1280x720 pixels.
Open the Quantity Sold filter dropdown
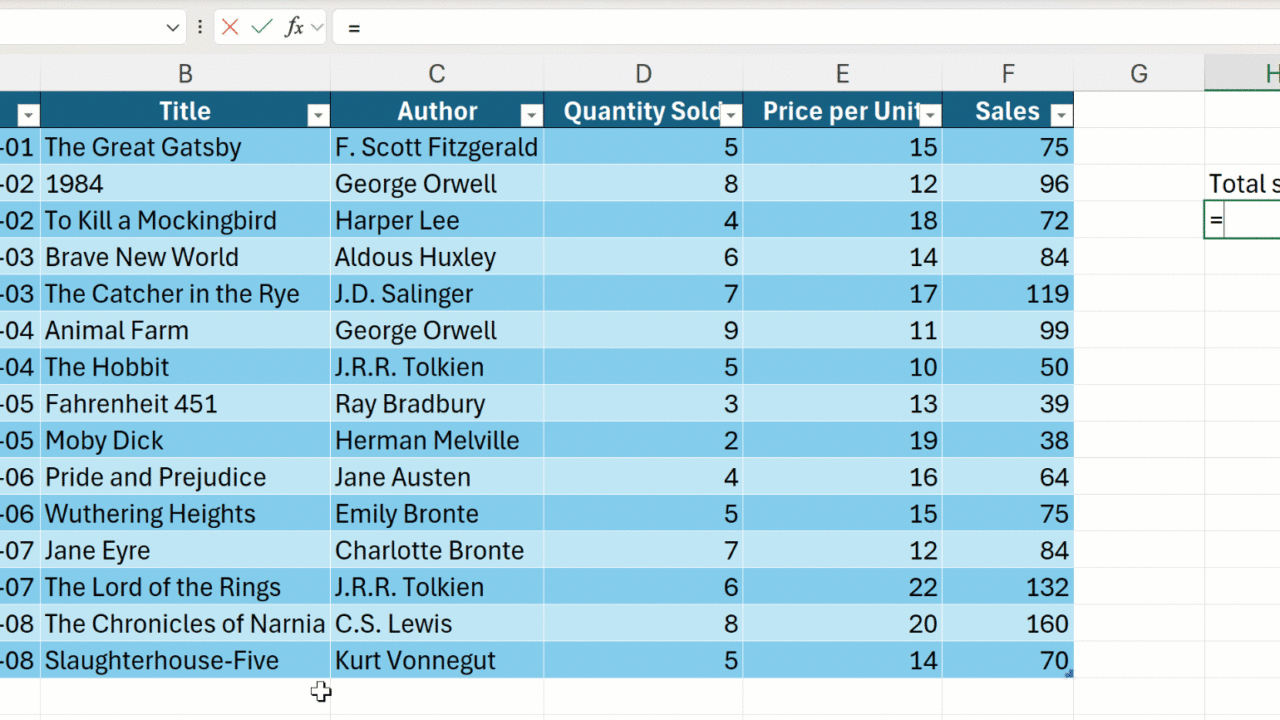pyautogui.click(x=731, y=115)
